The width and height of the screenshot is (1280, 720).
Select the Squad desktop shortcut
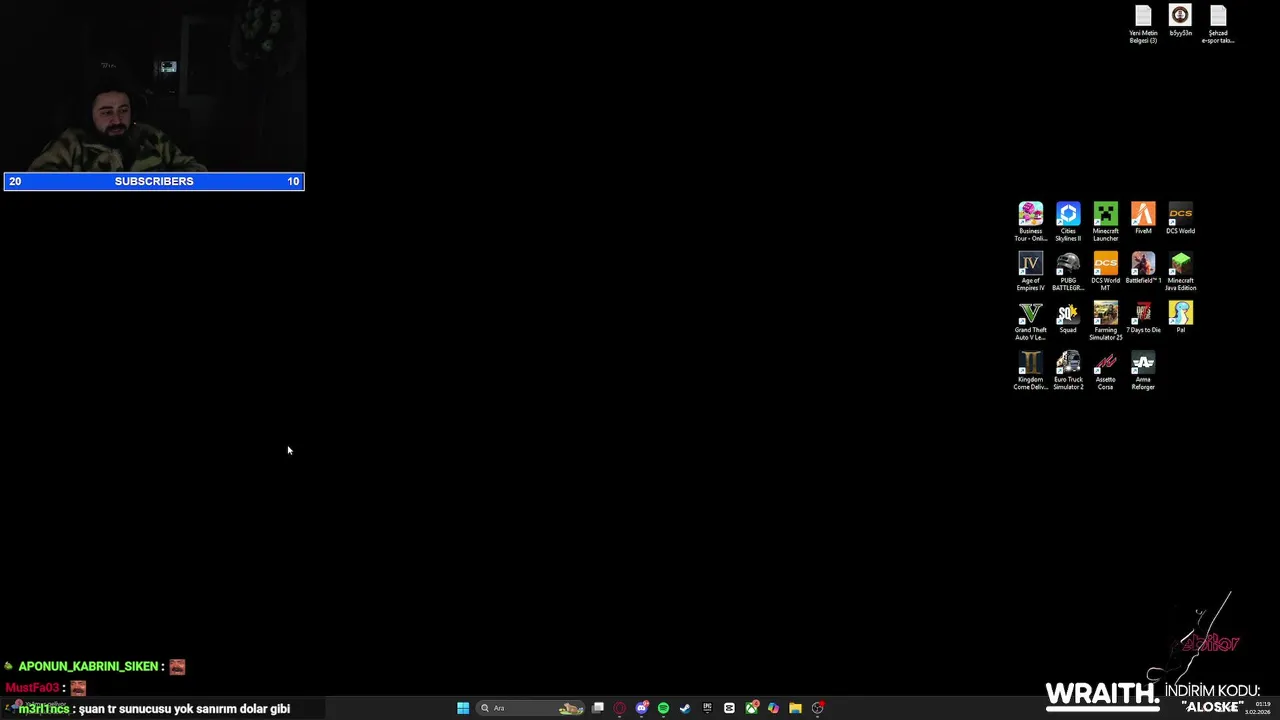pos(1068,318)
